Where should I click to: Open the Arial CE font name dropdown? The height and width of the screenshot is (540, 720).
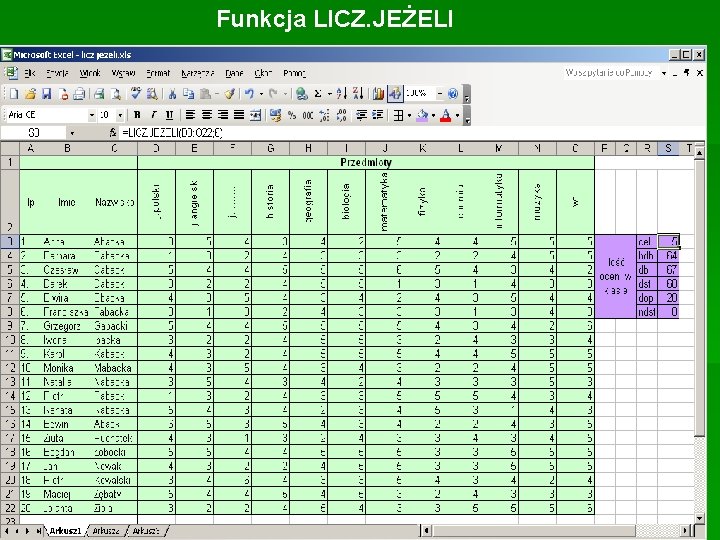pyautogui.click(x=91, y=115)
